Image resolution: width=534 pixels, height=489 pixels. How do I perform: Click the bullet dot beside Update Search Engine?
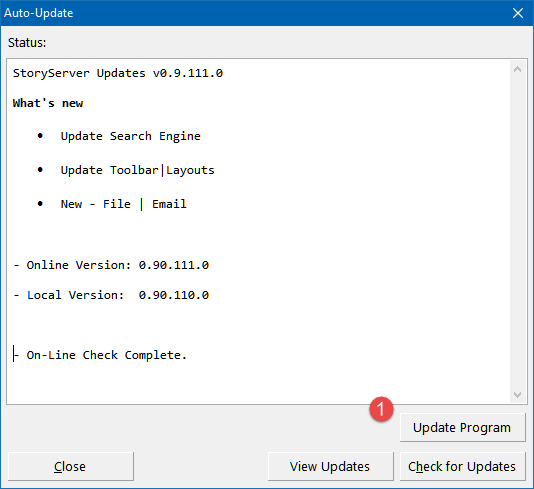click(40, 136)
